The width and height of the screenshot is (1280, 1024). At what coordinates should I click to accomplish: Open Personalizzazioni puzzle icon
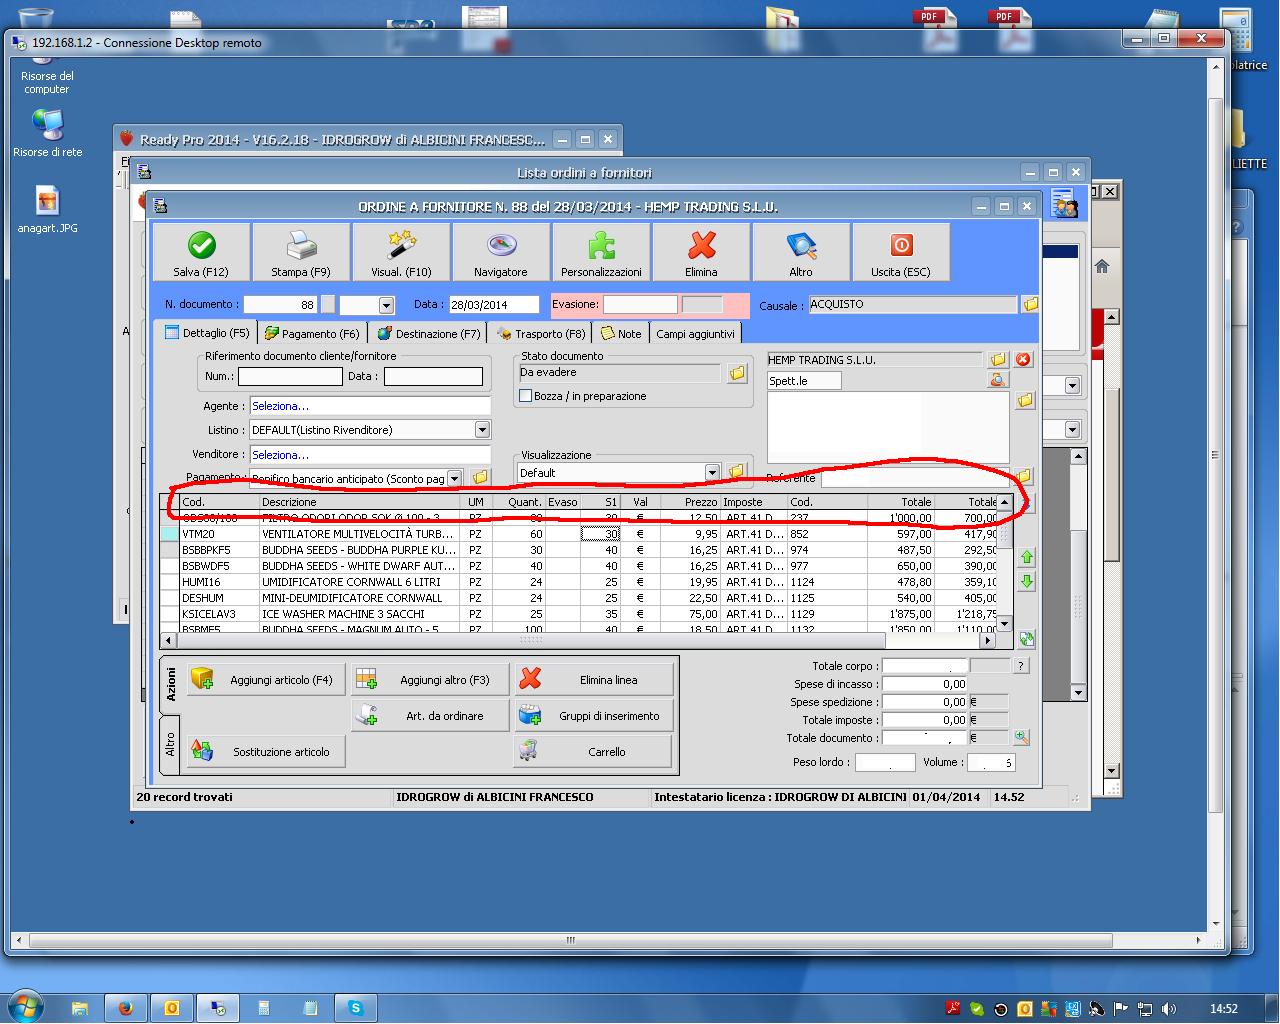(601, 252)
